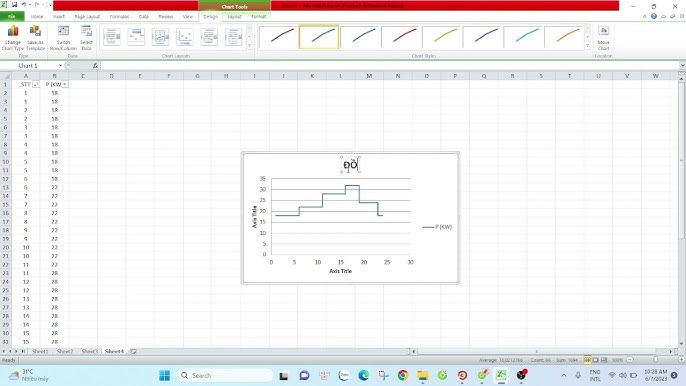The width and height of the screenshot is (686, 386).
Task: Click the horizontal Axis Title below chart
Action: pyautogui.click(x=340, y=271)
